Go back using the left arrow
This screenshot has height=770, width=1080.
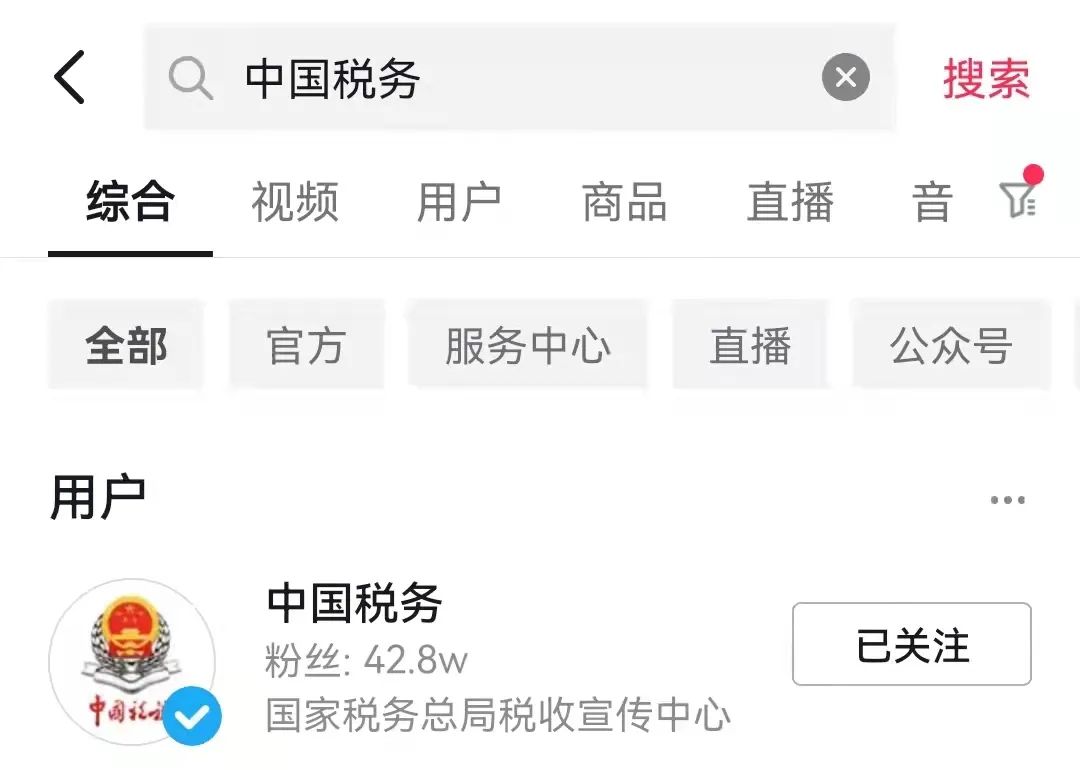(x=69, y=77)
